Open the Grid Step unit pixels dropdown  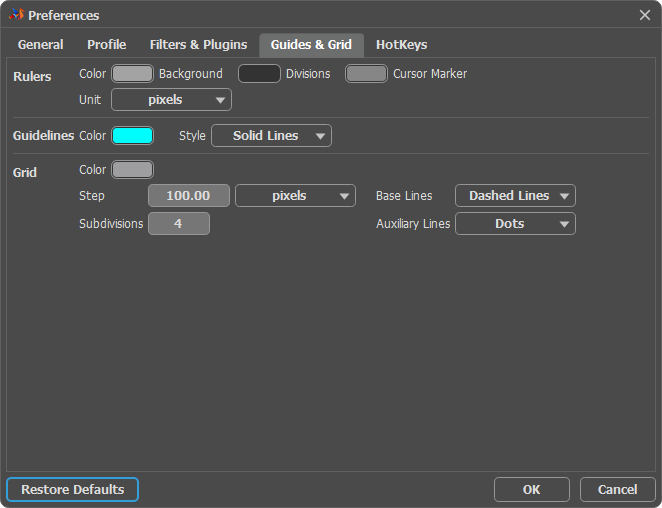pyautogui.click(x=296, y=196)
